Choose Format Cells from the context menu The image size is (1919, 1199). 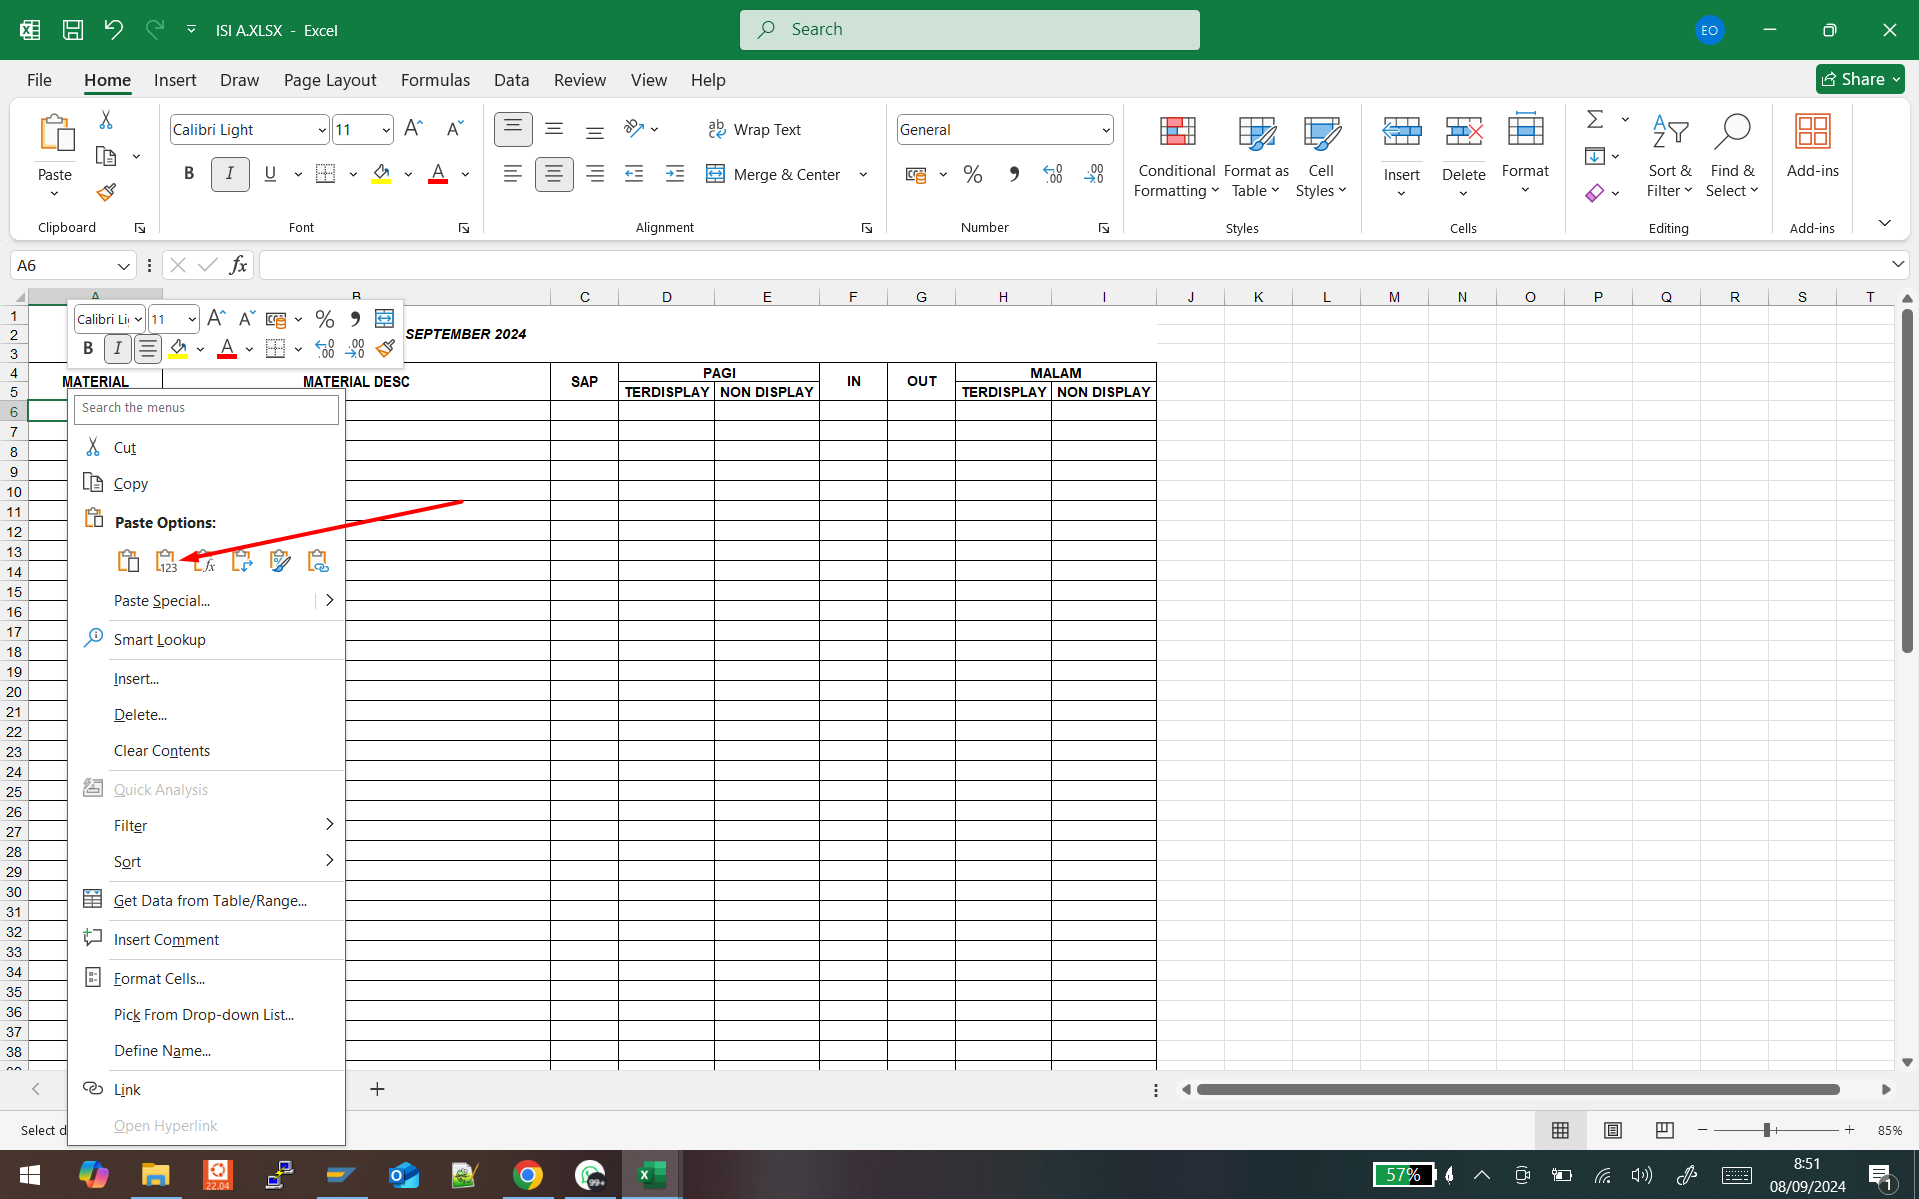point(159,978)
